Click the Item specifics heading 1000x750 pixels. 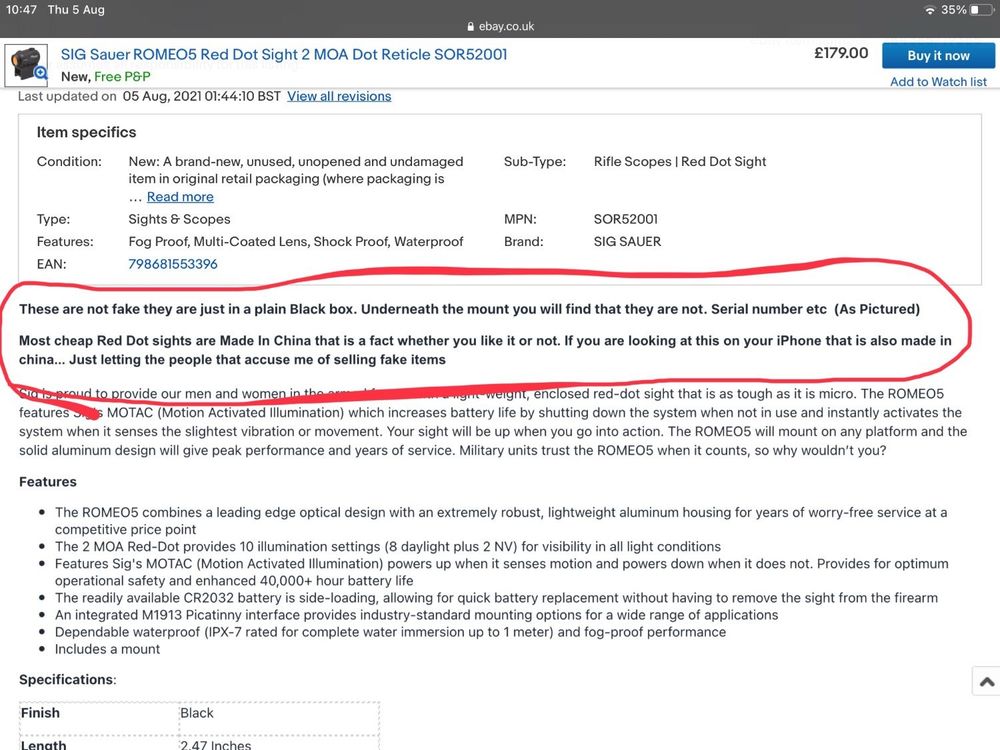[86, 132]
